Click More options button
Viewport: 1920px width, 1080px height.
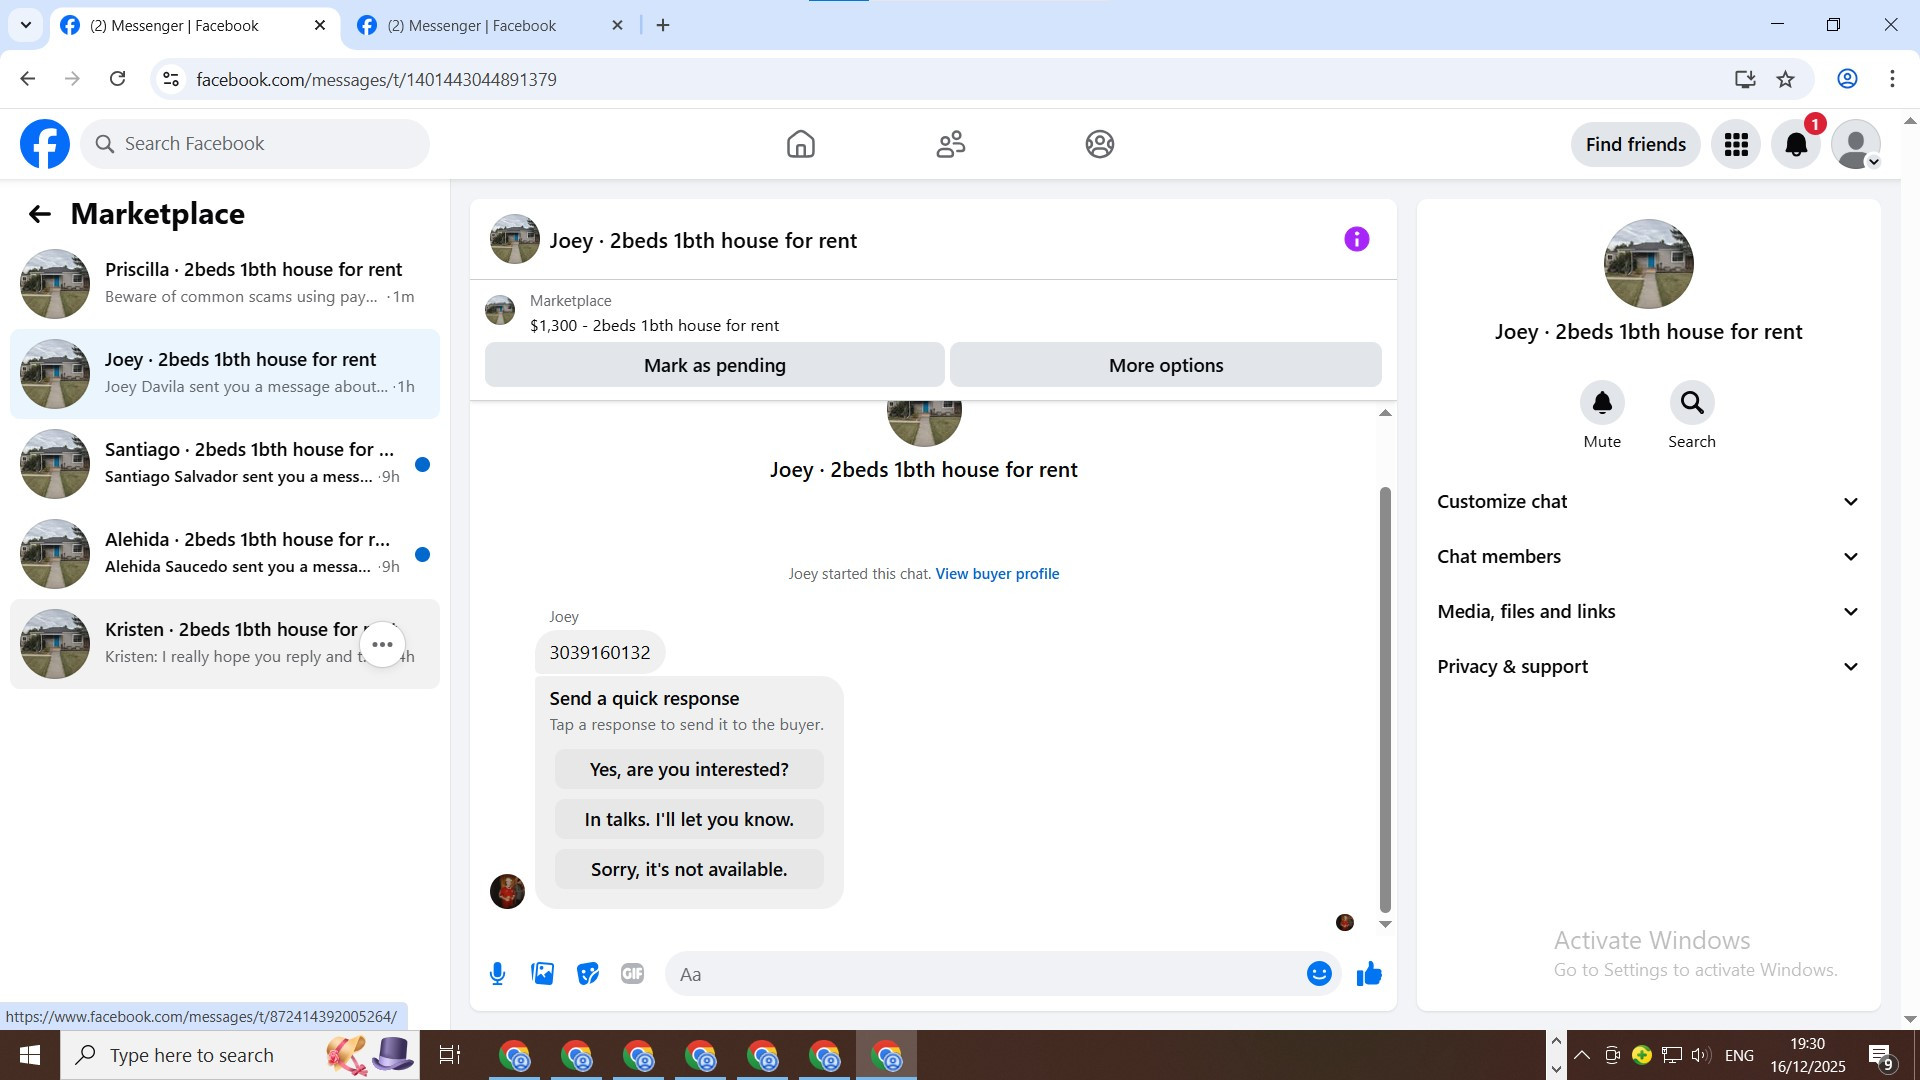1166,365
